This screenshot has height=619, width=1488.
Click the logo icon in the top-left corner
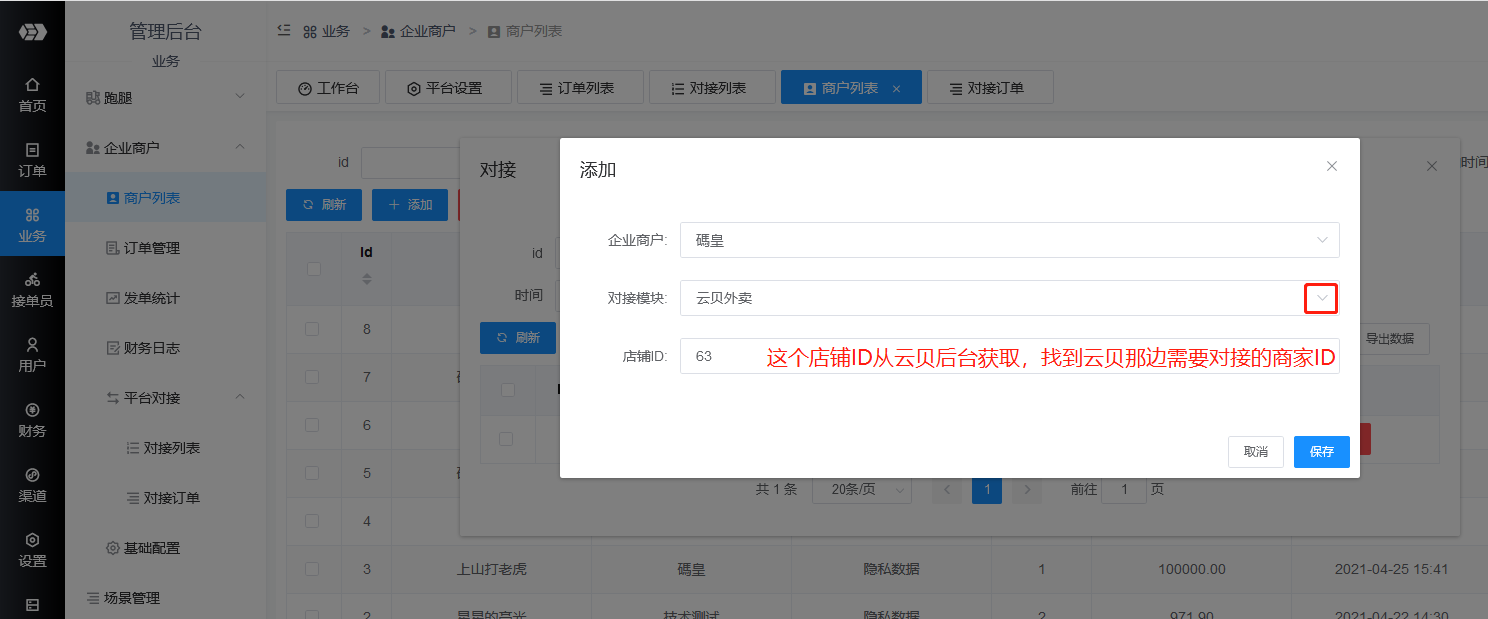click(32, 32)
